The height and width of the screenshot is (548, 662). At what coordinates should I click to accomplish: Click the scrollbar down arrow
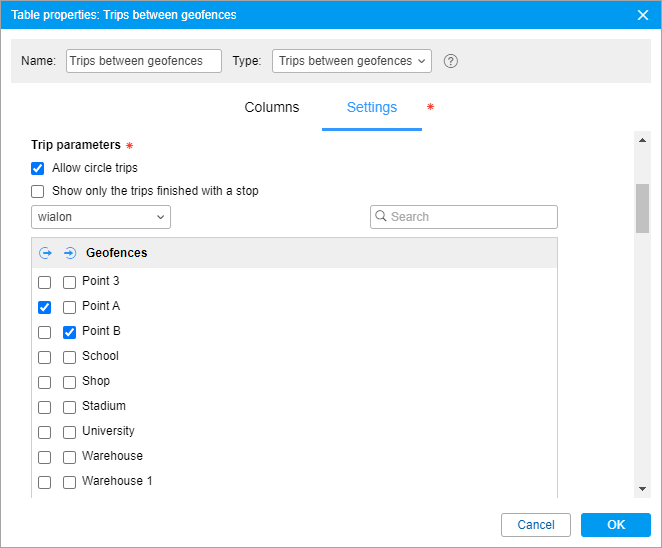[642, 488]
